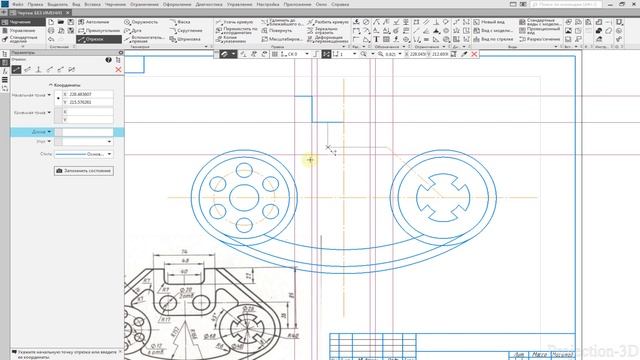Open the Конечная точка dropdown arrow
This screenshot has height=360, width=640.
point(49,112)
